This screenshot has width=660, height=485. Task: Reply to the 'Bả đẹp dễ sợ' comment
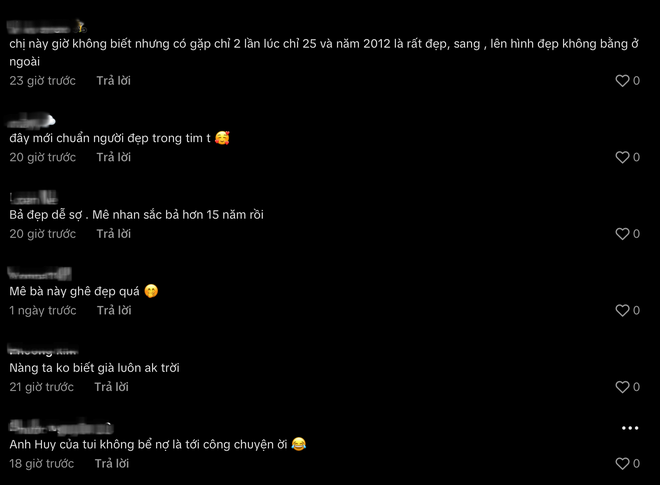click(114, 234)
